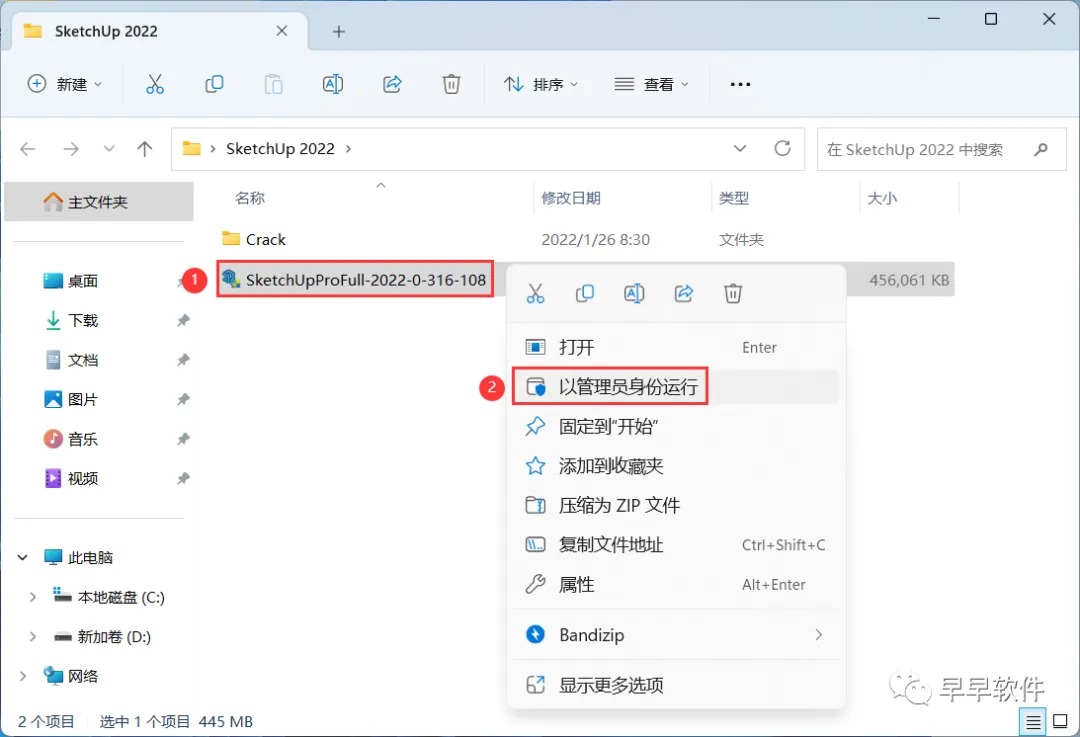Viewport: 1080px width, 737px height.
Task: Select 以管理员身份运行 in context menu
Action: tap(676, 386)
